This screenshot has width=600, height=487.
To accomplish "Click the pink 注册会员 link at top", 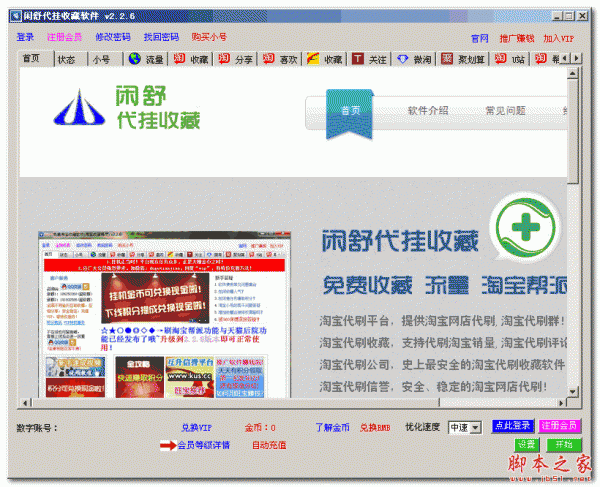I will coord(64,37).
